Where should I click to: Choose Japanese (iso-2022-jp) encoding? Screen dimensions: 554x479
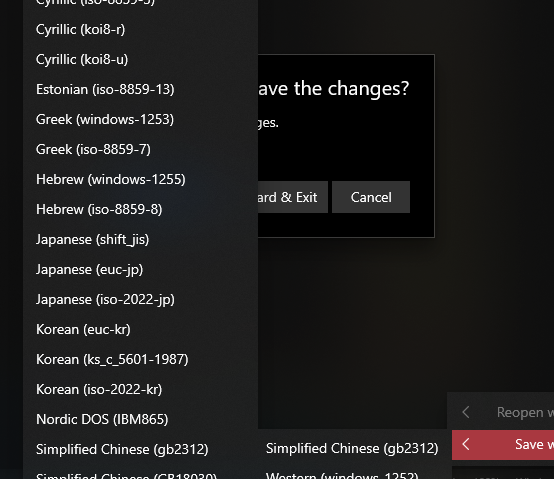click(140, 300)
